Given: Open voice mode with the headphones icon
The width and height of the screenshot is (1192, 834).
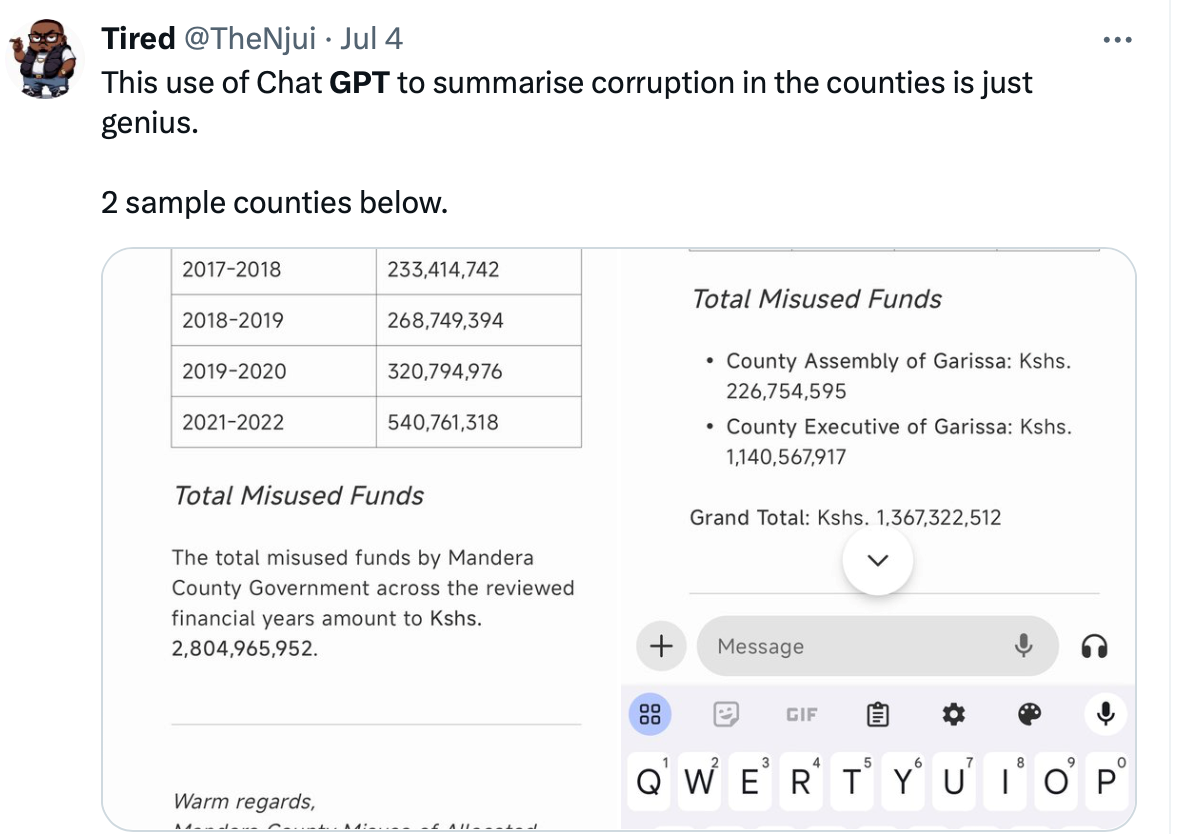Looking at the screenshot, I should click(x=1094, y=646).
